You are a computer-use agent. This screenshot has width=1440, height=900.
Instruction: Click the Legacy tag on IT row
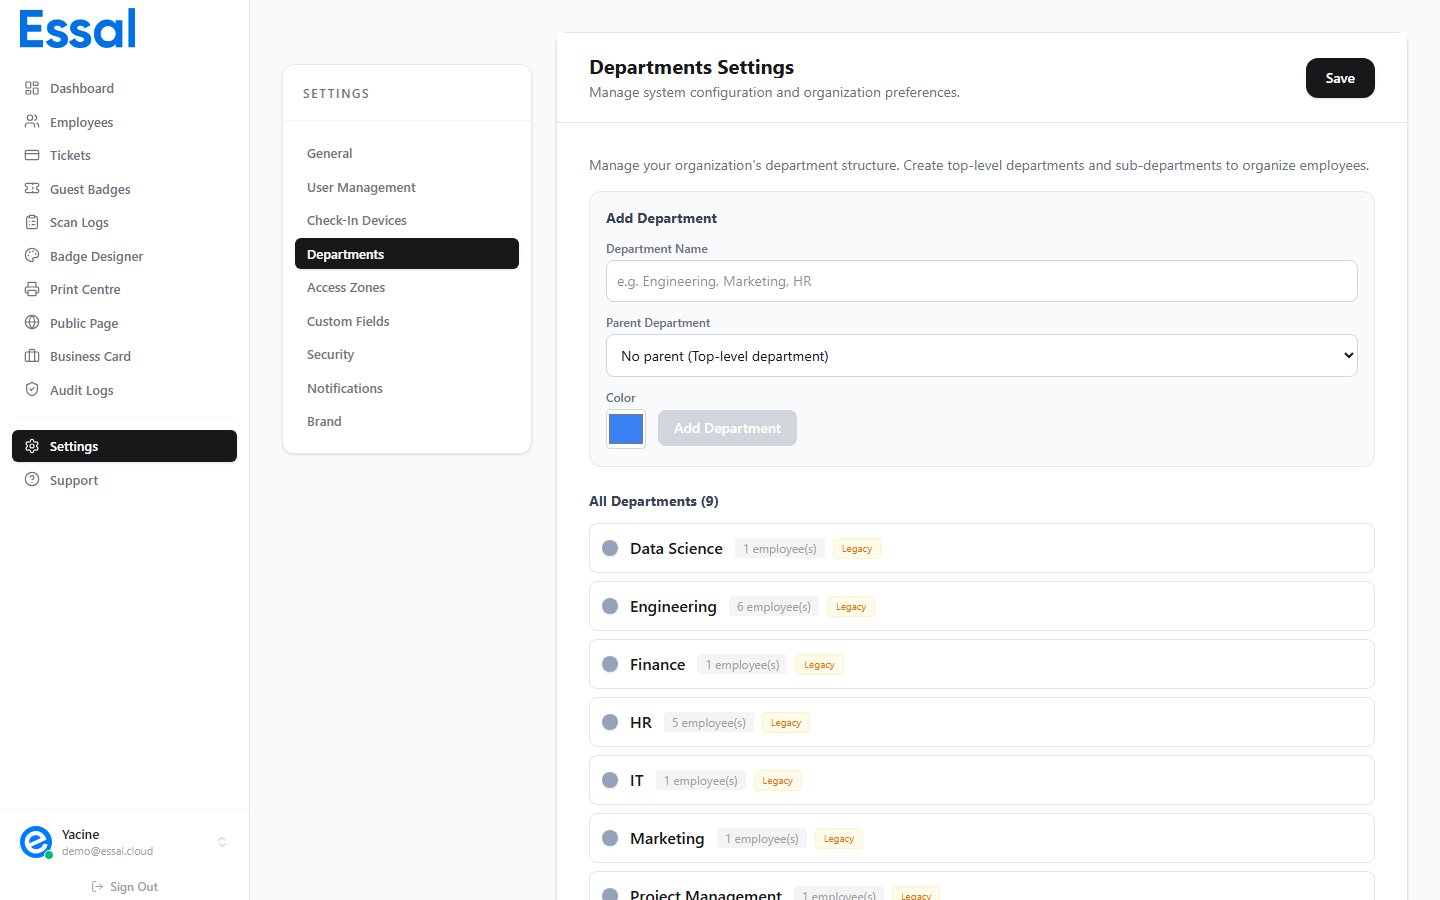[777, 780]
